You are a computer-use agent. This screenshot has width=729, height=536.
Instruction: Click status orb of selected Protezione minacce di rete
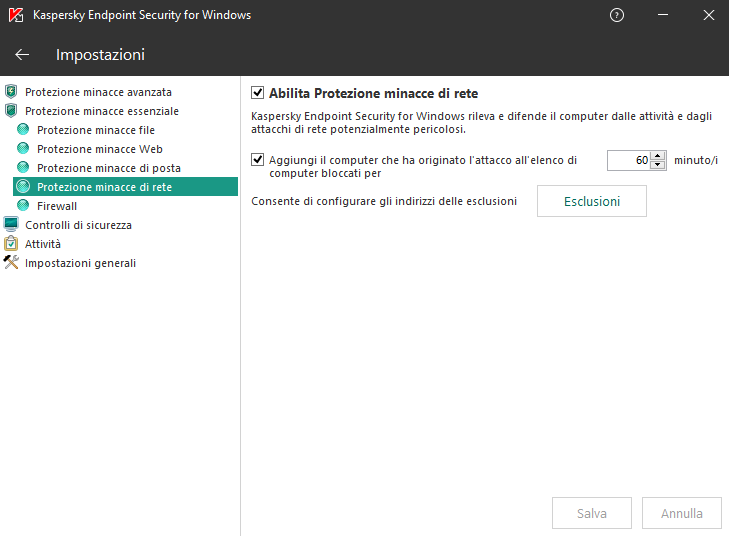pyautogui.click(x=23, y=186)
